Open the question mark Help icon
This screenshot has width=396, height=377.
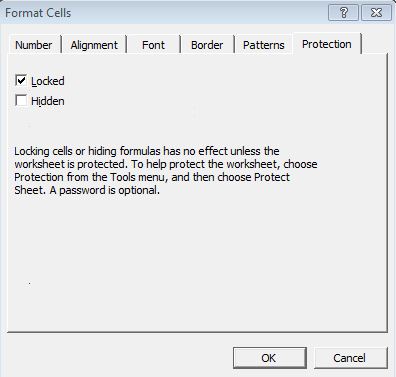pyautogui.click(x=343, y=13)
